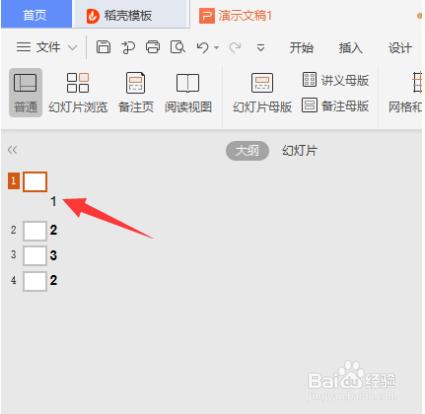
Task: Click the orange slide number 1 marker
Action: click(14, 181)
